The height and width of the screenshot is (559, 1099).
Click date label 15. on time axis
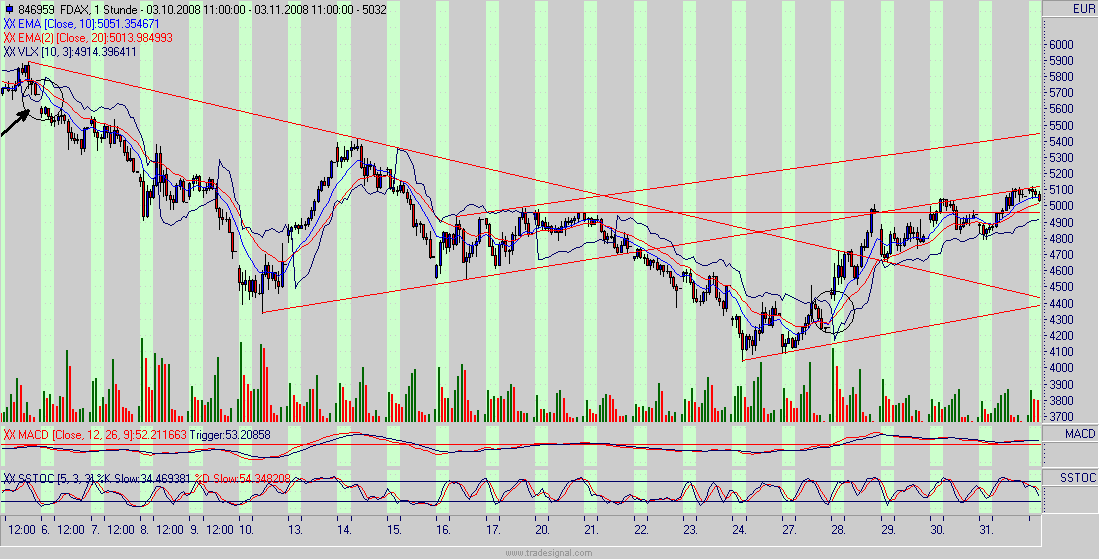(394, 530)
